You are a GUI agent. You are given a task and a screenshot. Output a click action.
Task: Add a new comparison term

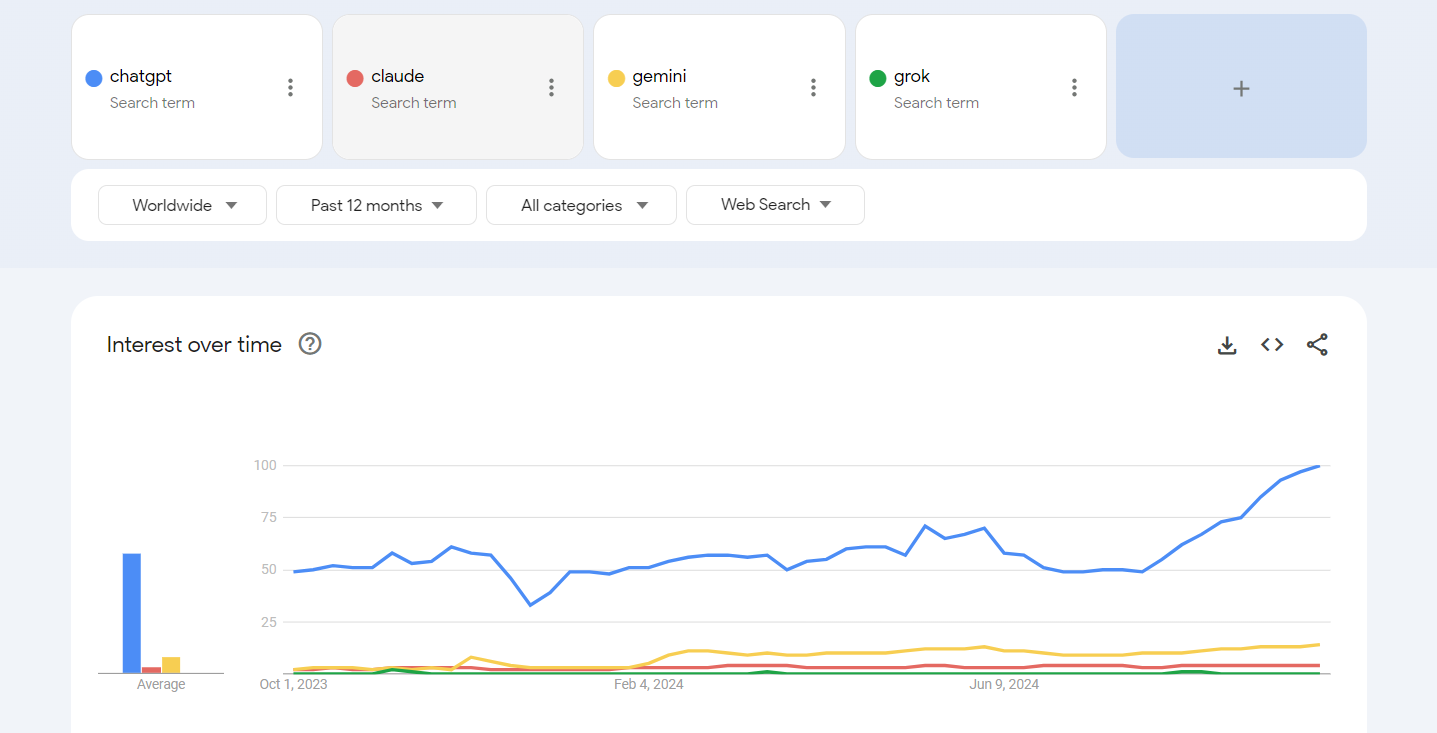[1241, 87]
